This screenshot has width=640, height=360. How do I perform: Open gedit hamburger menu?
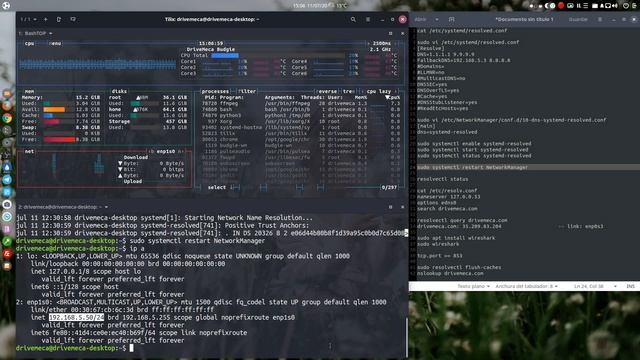[600, 19]
